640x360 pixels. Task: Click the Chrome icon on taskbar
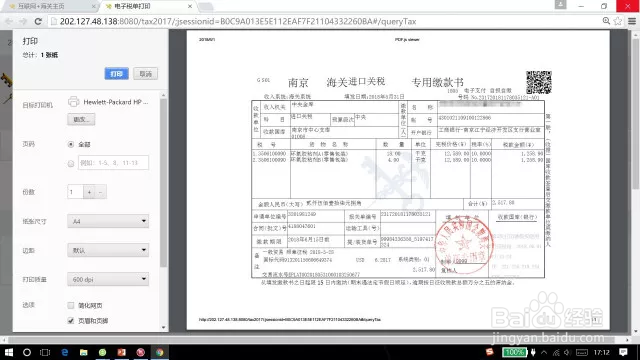pyautogui.click(x=160, y=352)
